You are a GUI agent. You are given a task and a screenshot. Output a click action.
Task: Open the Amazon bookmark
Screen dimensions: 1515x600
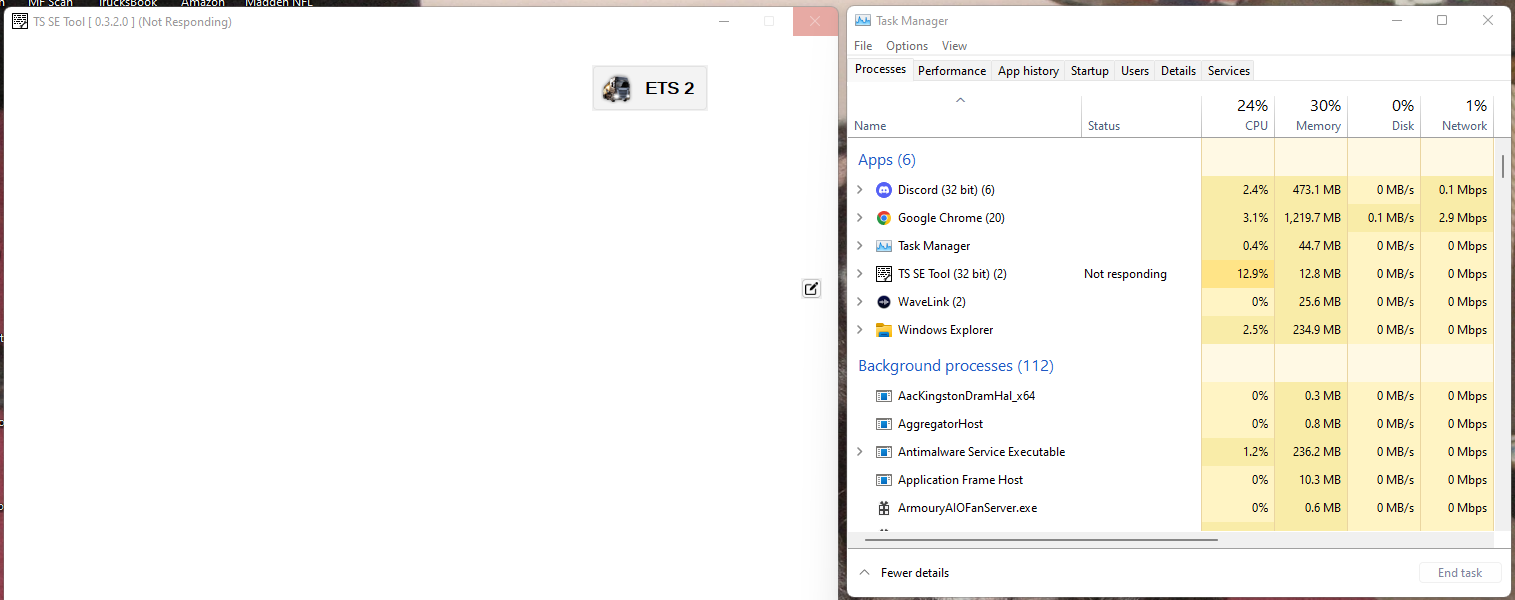(x=202, y=3)
